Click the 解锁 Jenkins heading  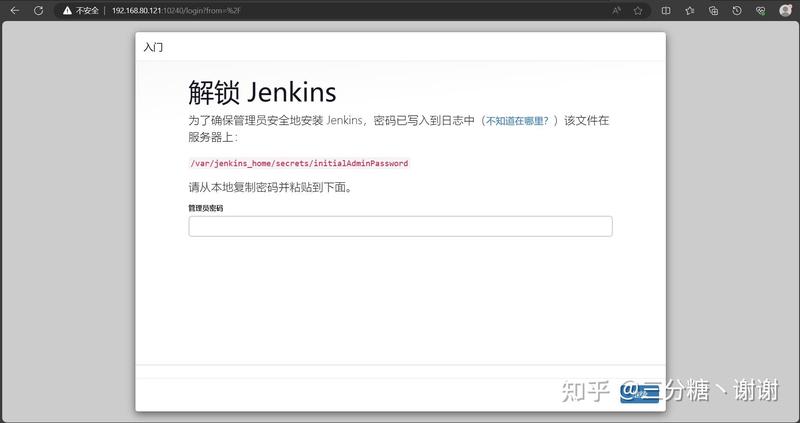coord(262,92)
